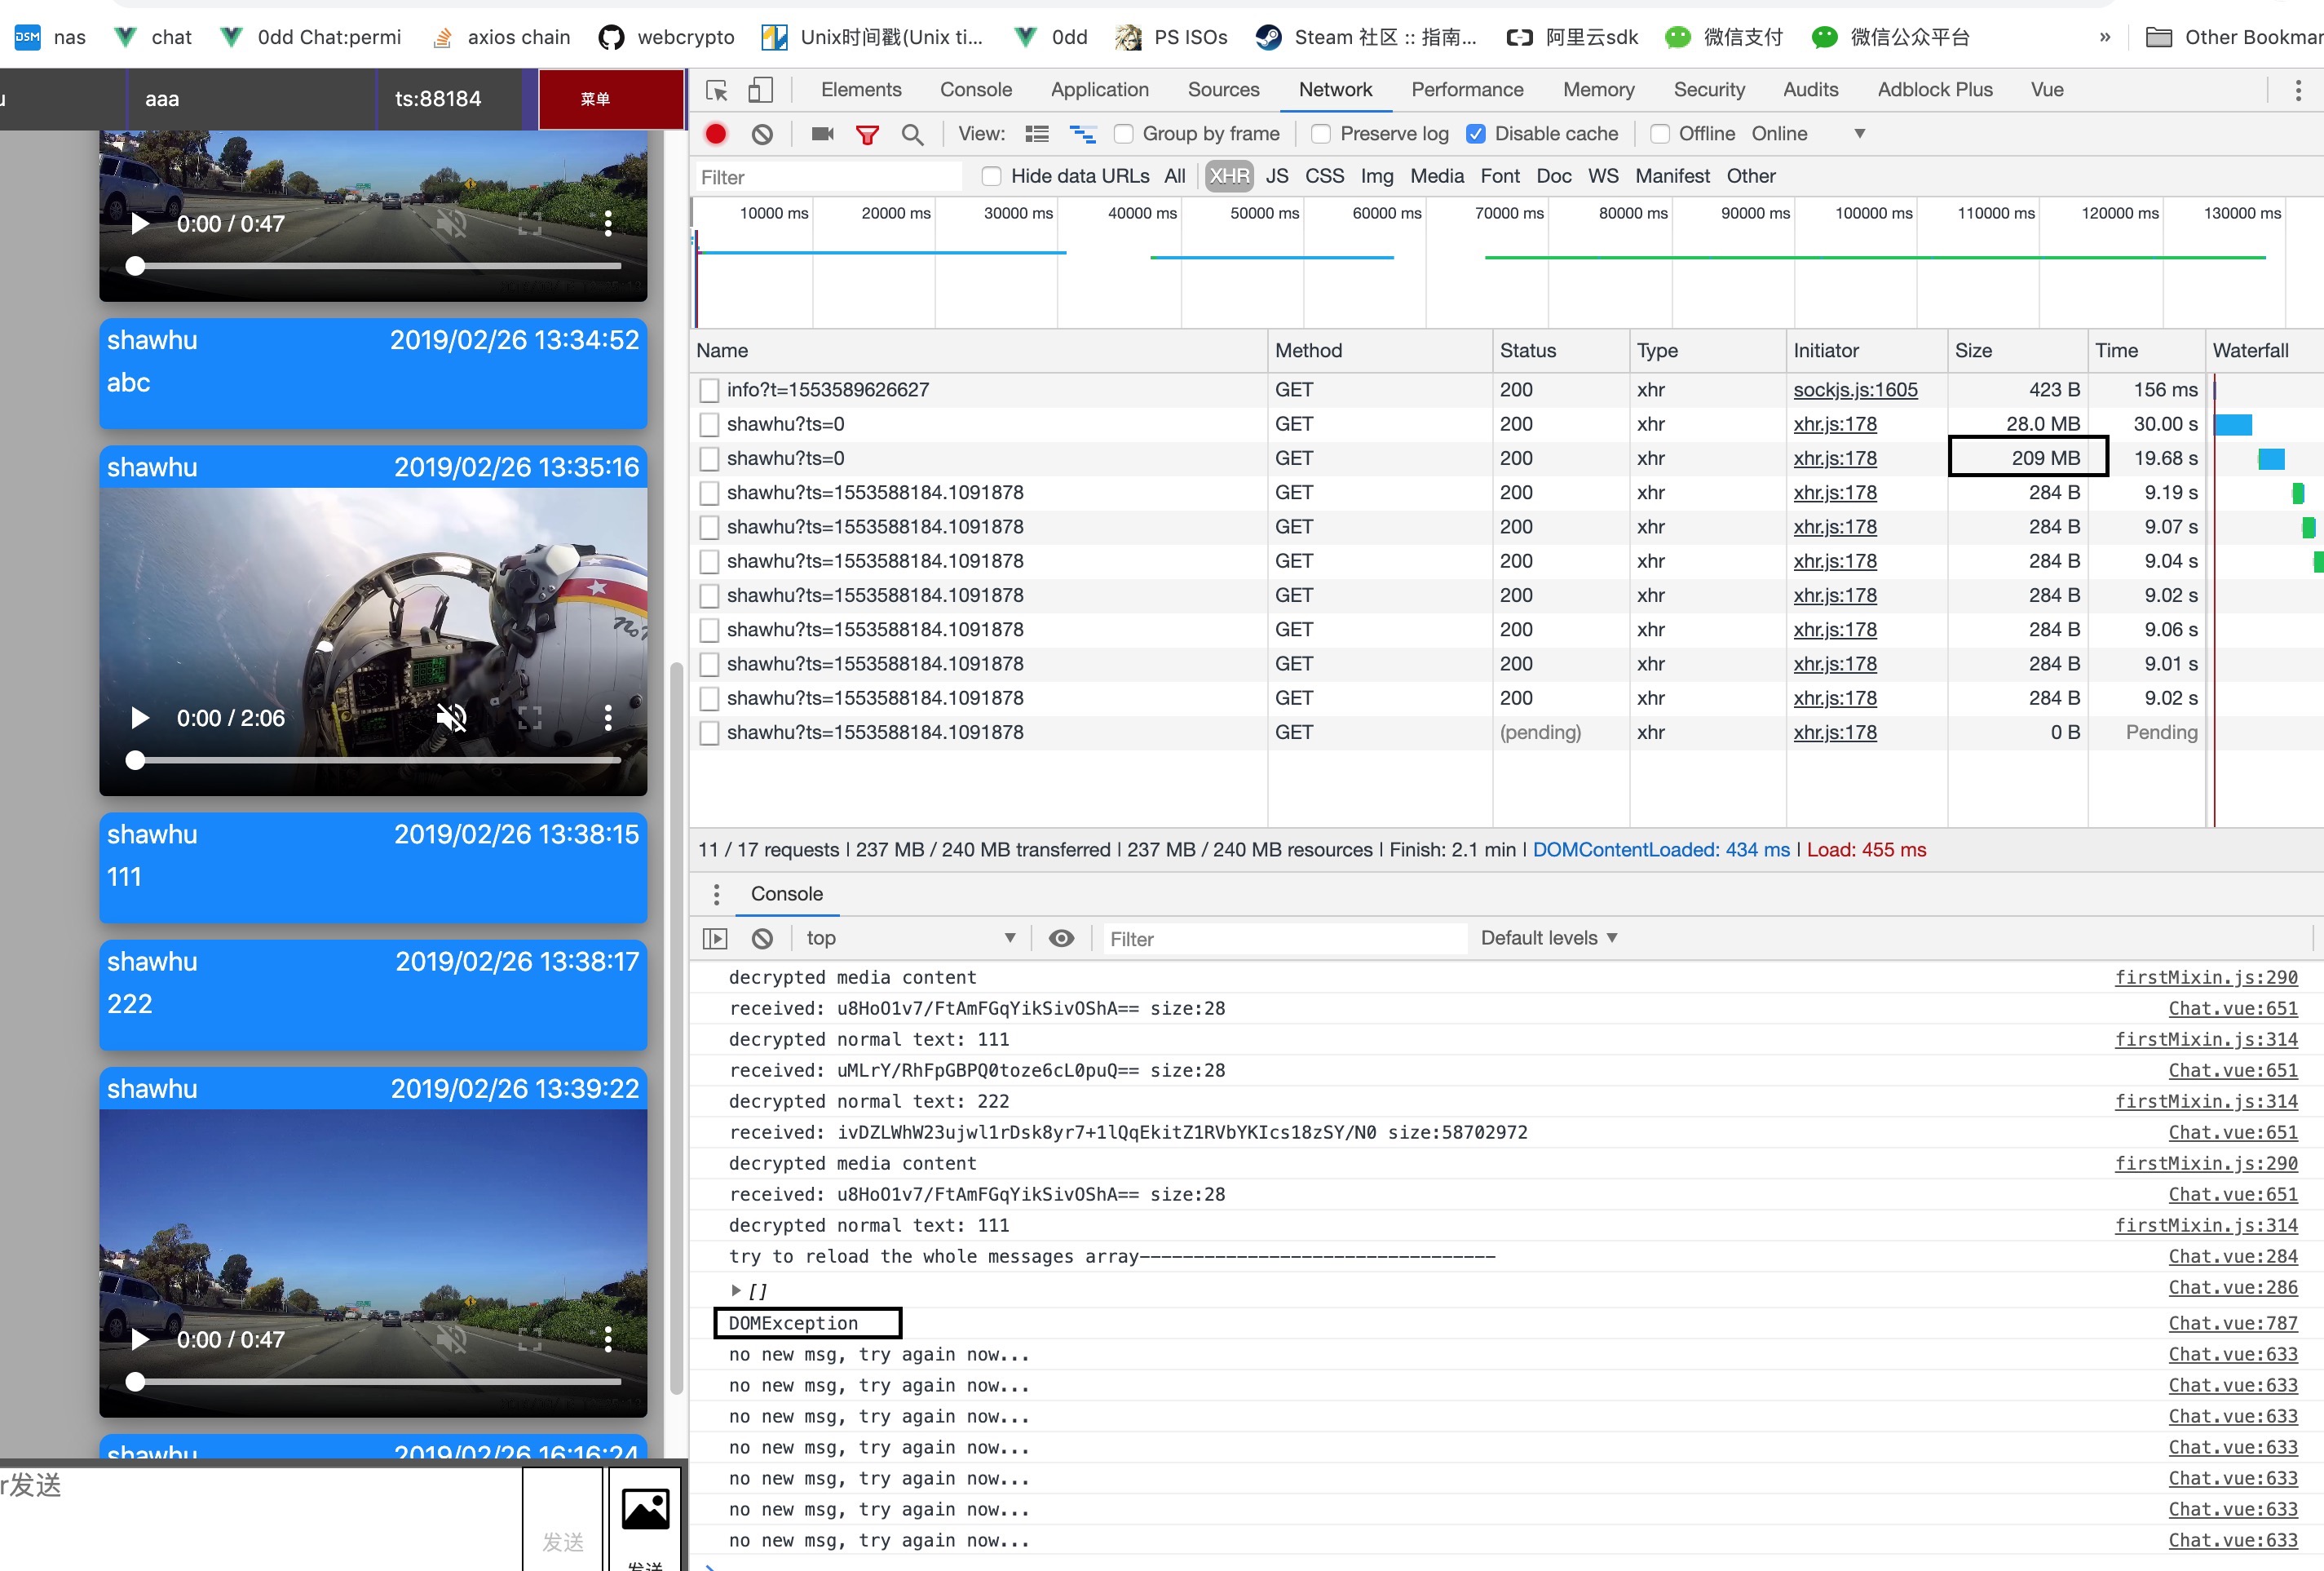Switch to the Performance tab
Image resolution: width=2324 pixels, height=1571 pixels.
[1467, 89]
